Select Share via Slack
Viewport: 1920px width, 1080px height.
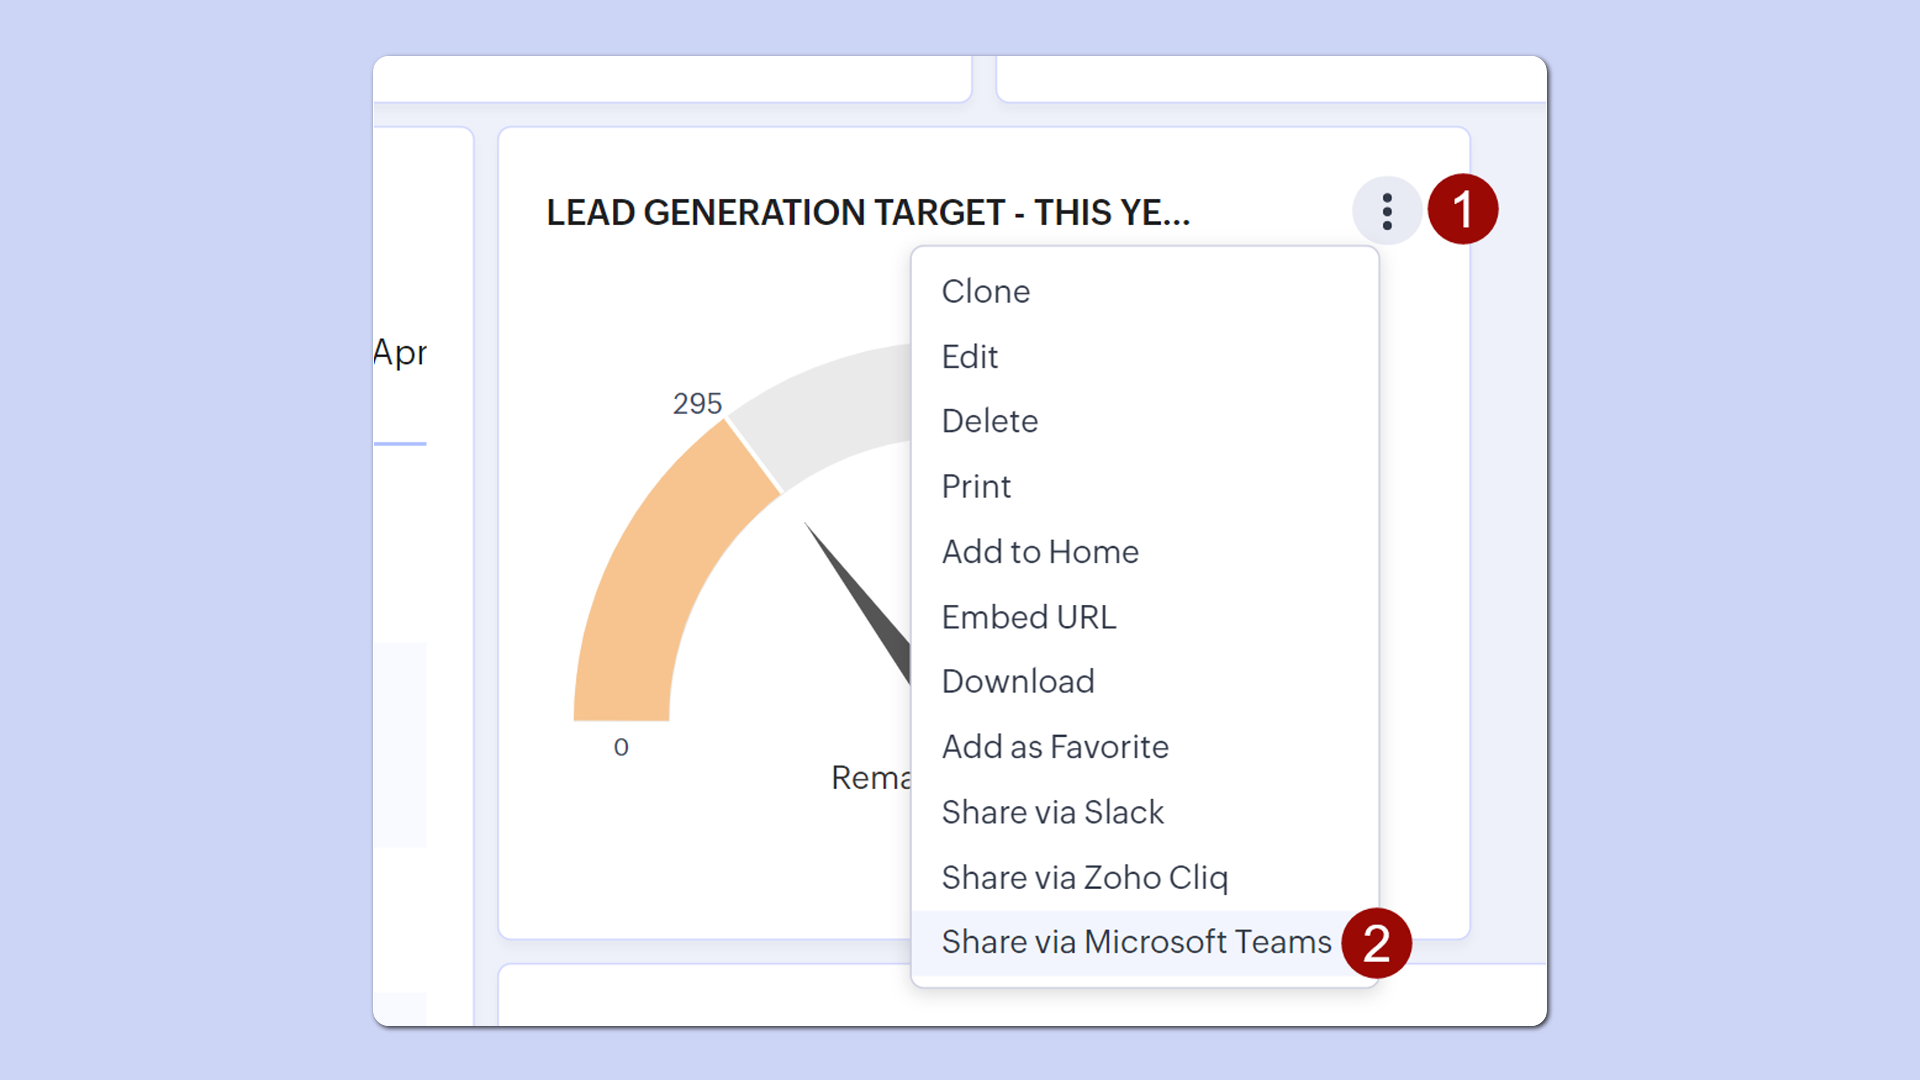pyautogui.click(x=1052, y=812)
